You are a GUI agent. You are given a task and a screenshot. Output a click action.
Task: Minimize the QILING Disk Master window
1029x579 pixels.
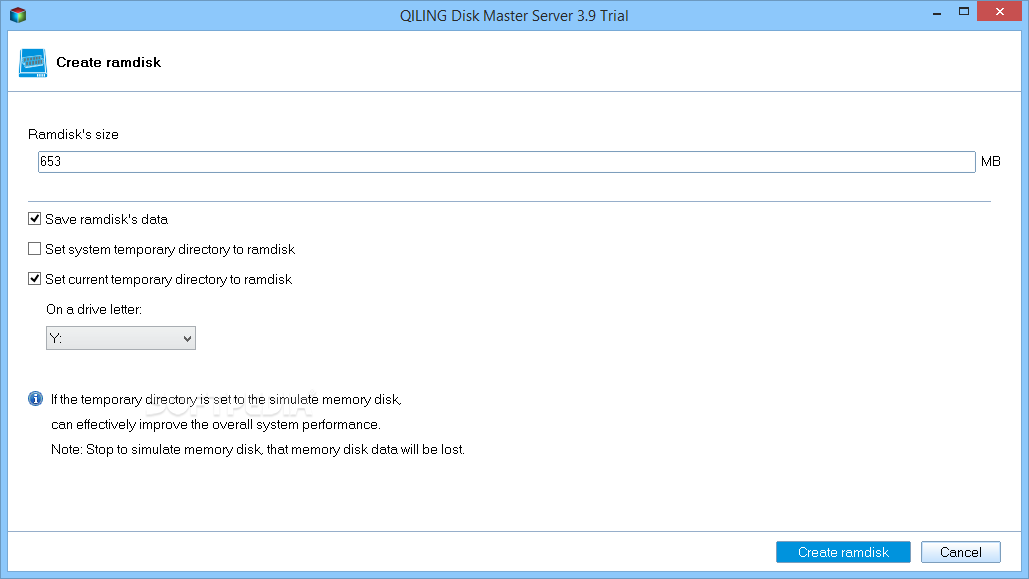937,12
